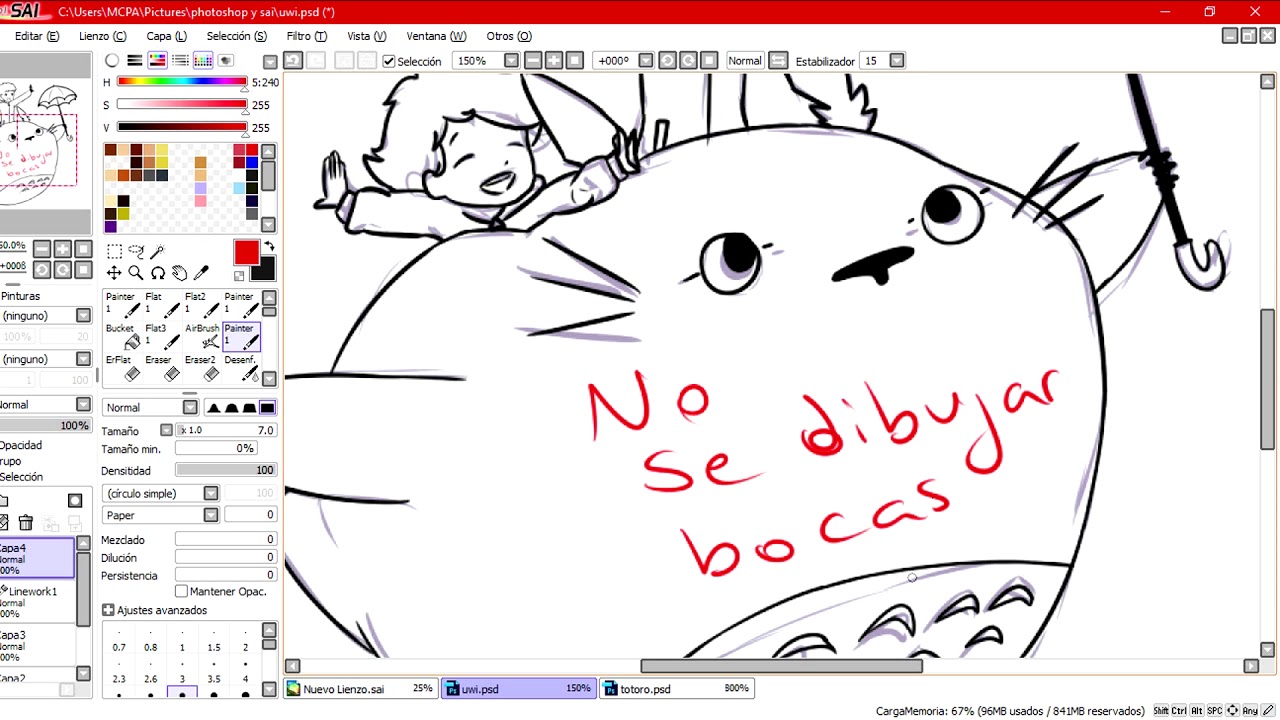
Task: Enable the Mantener Opac. checkbox
Action: tap(181, 591)
